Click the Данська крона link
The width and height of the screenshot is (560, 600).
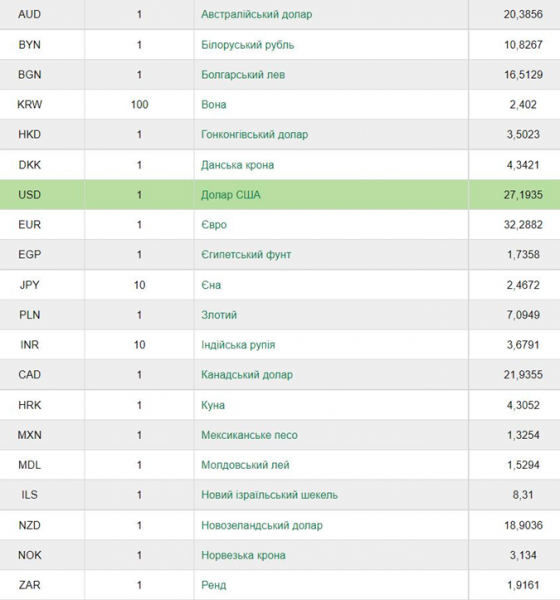tap(238, 165)
